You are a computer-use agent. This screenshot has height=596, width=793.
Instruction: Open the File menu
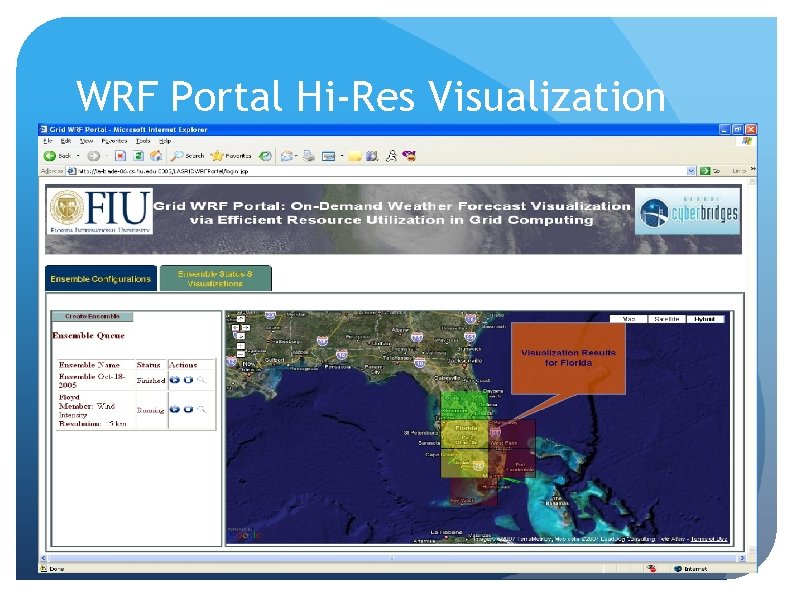48,141
